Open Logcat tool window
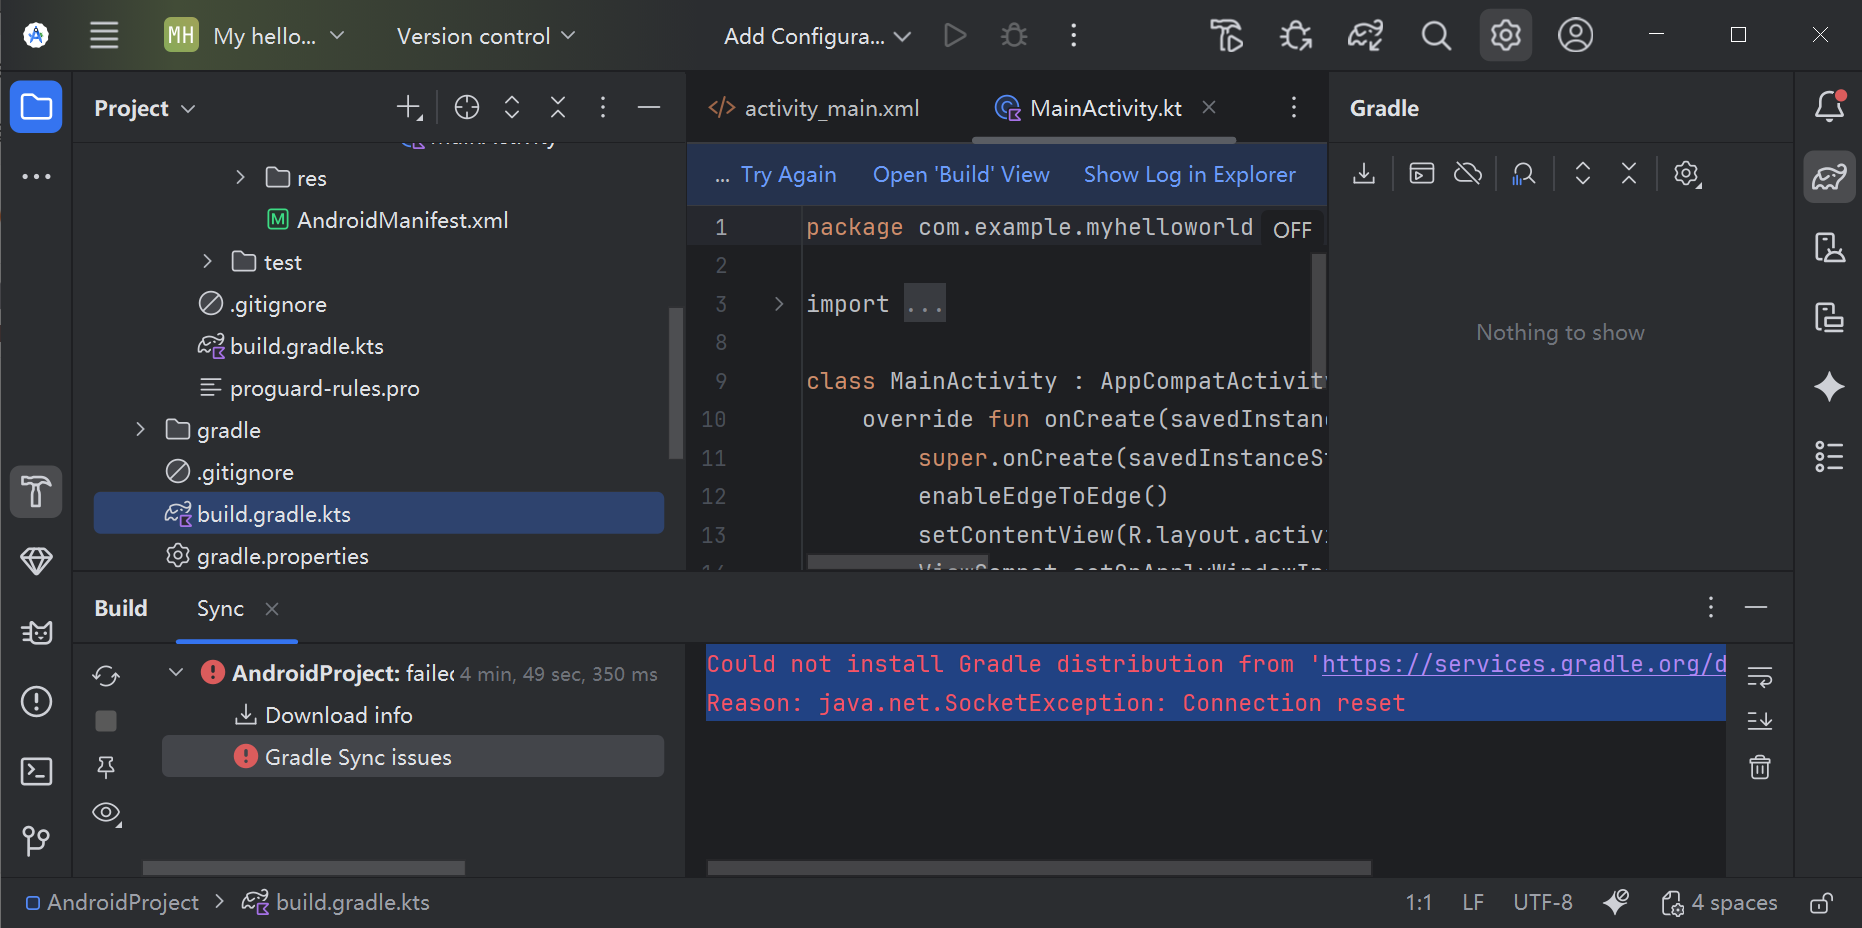The height and width of the screenshot is (928, 1862). point(36,632)
